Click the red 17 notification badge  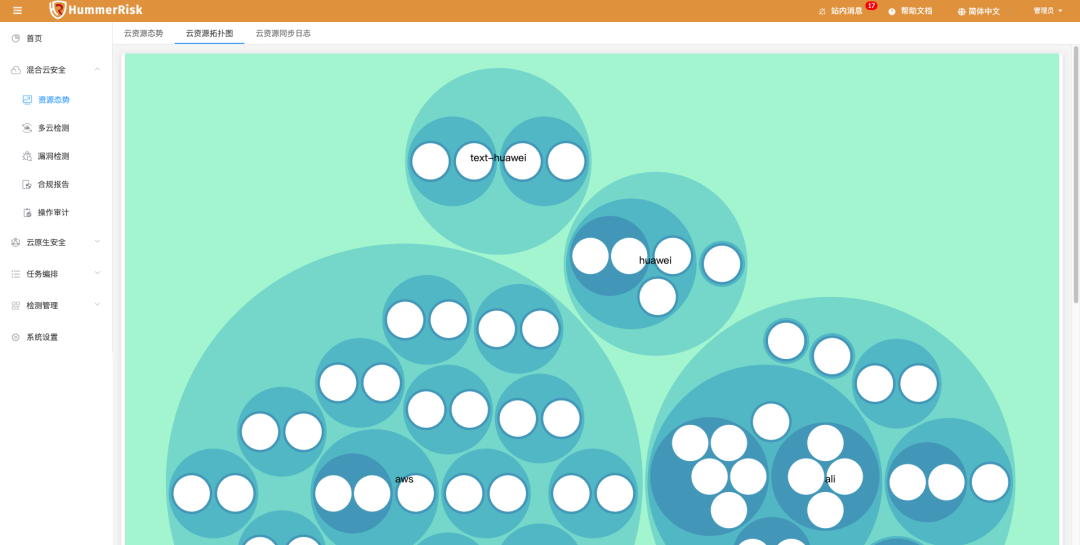pos(871,6)
